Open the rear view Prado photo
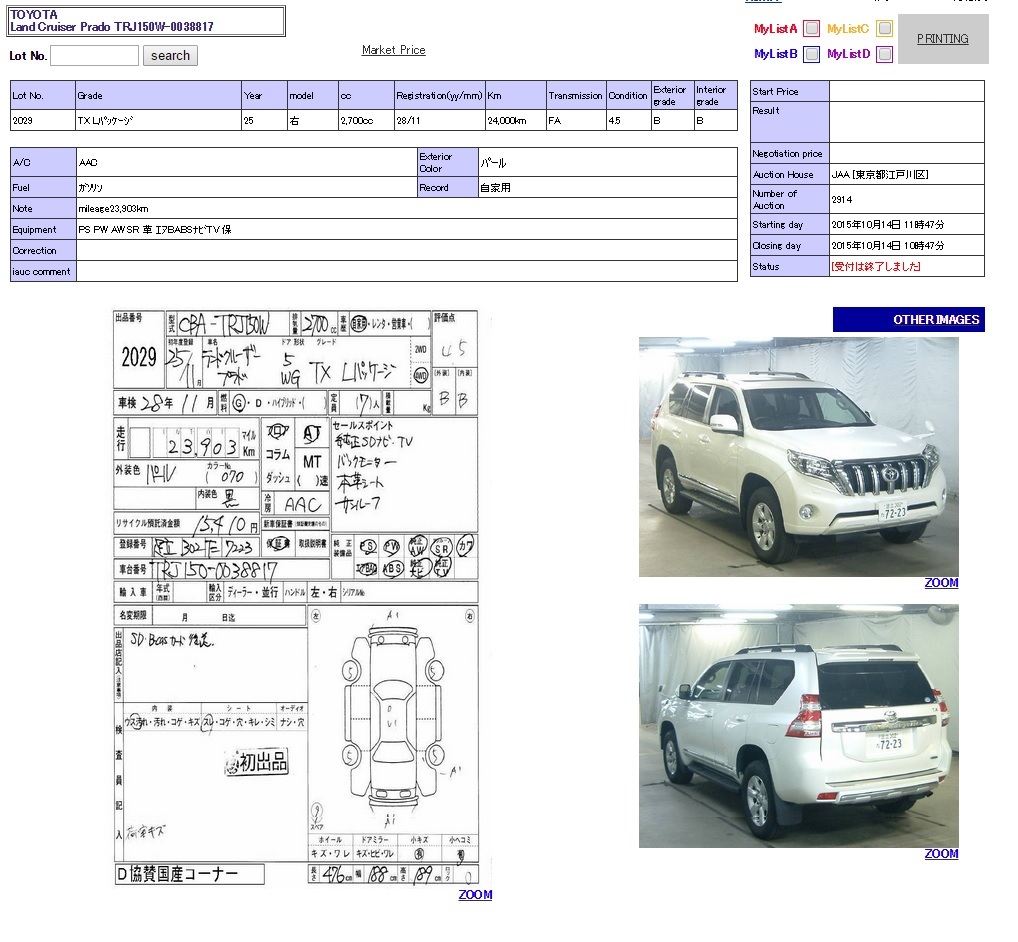This screenshot has height=942, width=1018. click(x=798, y=726)
